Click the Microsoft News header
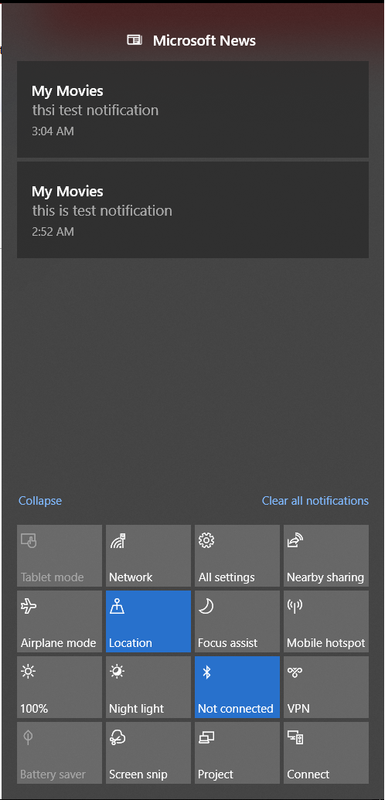 coord(192,41)
